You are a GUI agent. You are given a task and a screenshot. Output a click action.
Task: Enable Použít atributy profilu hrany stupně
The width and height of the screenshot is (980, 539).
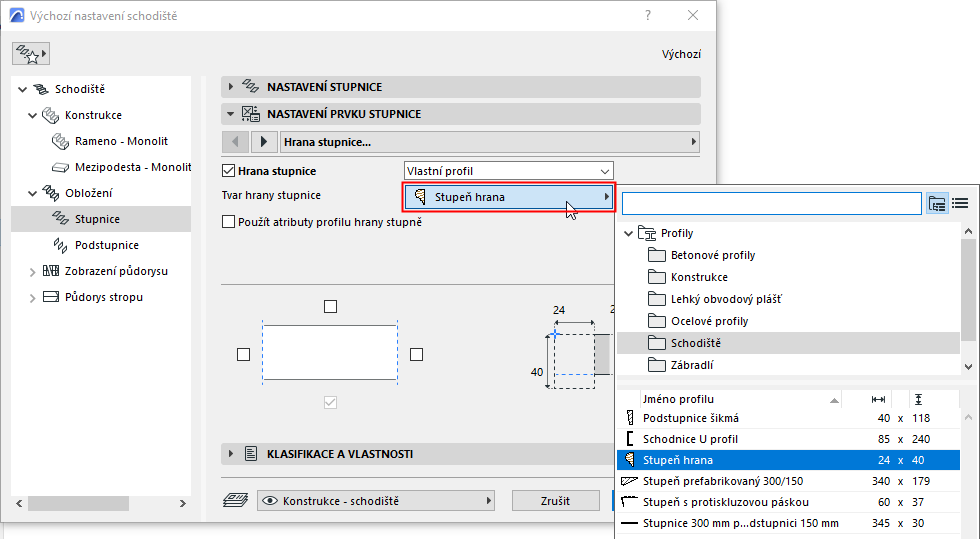[229, 222]
